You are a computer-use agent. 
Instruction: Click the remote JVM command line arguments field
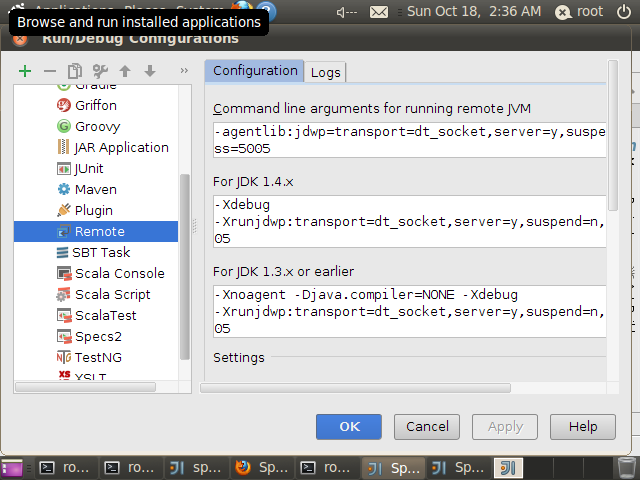coord(409,140)
